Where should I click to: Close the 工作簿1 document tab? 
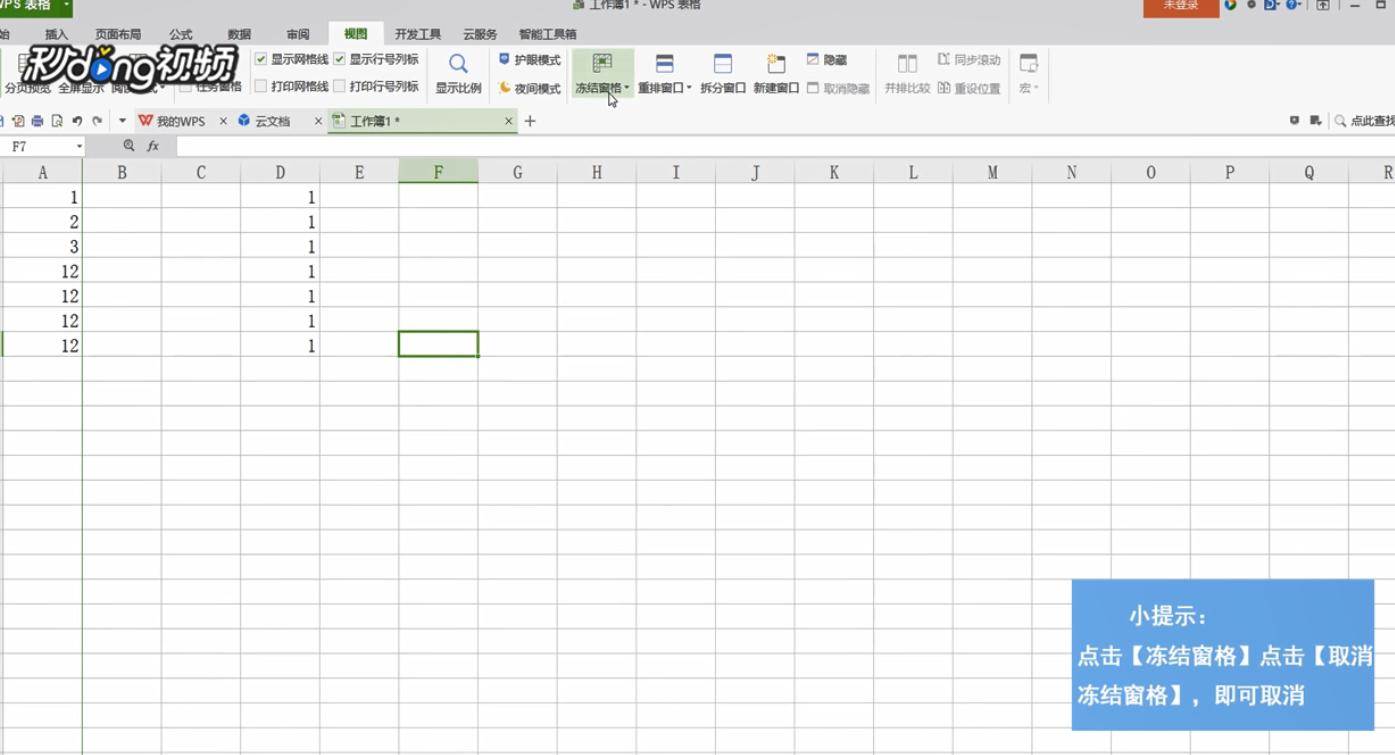pos(508,121)
